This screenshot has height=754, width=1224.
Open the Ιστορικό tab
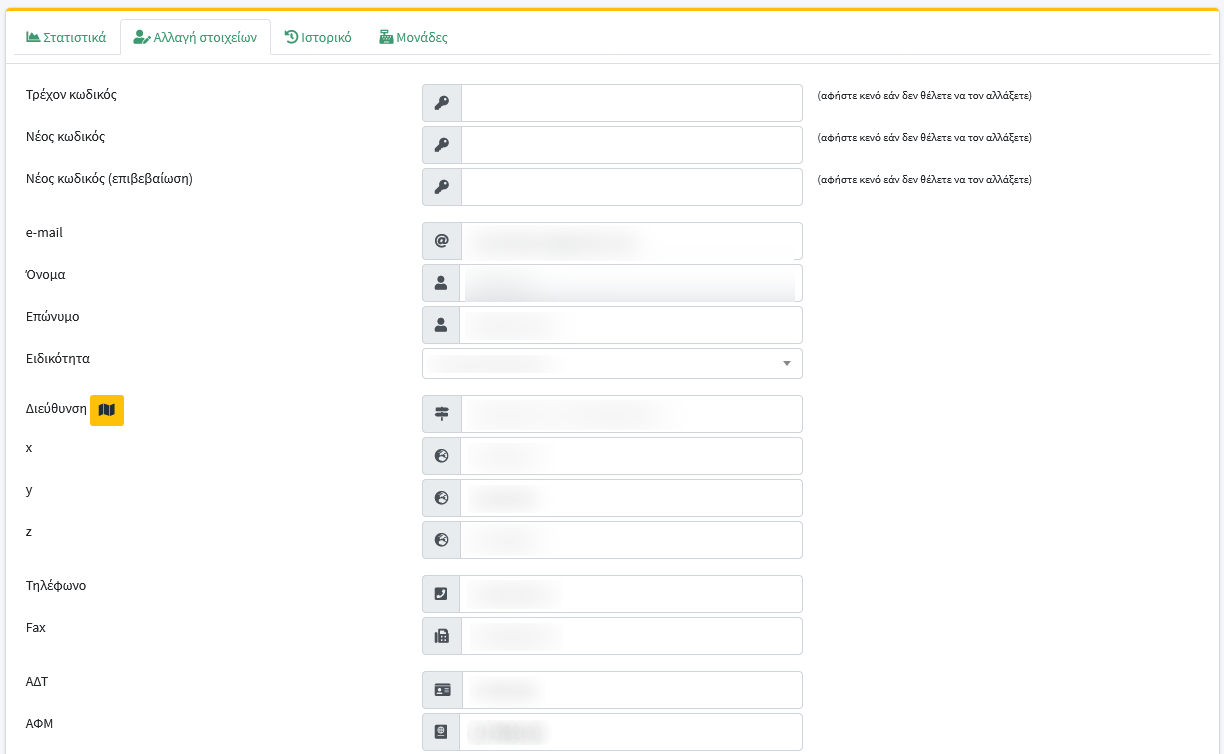pos(318,37)
